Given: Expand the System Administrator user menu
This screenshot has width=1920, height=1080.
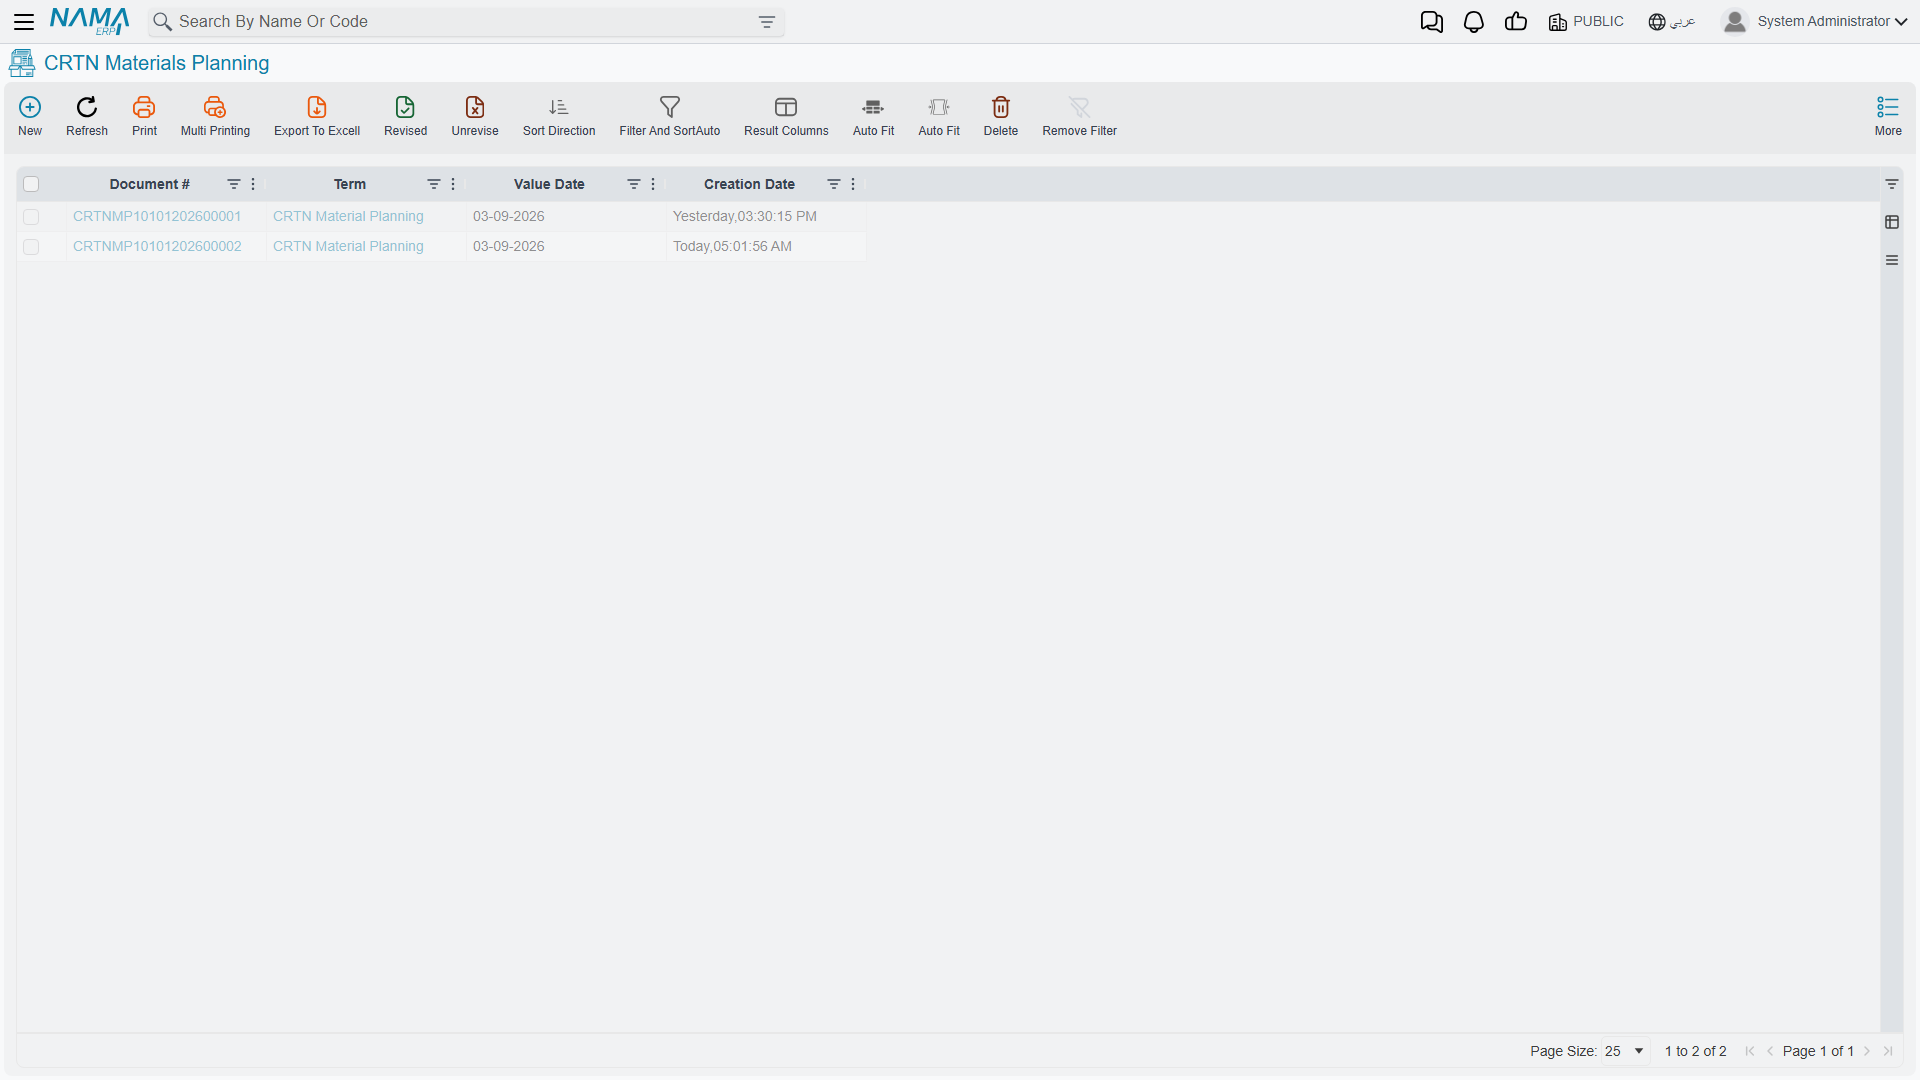Looking at the screenshot, I should [x=1832, y=21].
